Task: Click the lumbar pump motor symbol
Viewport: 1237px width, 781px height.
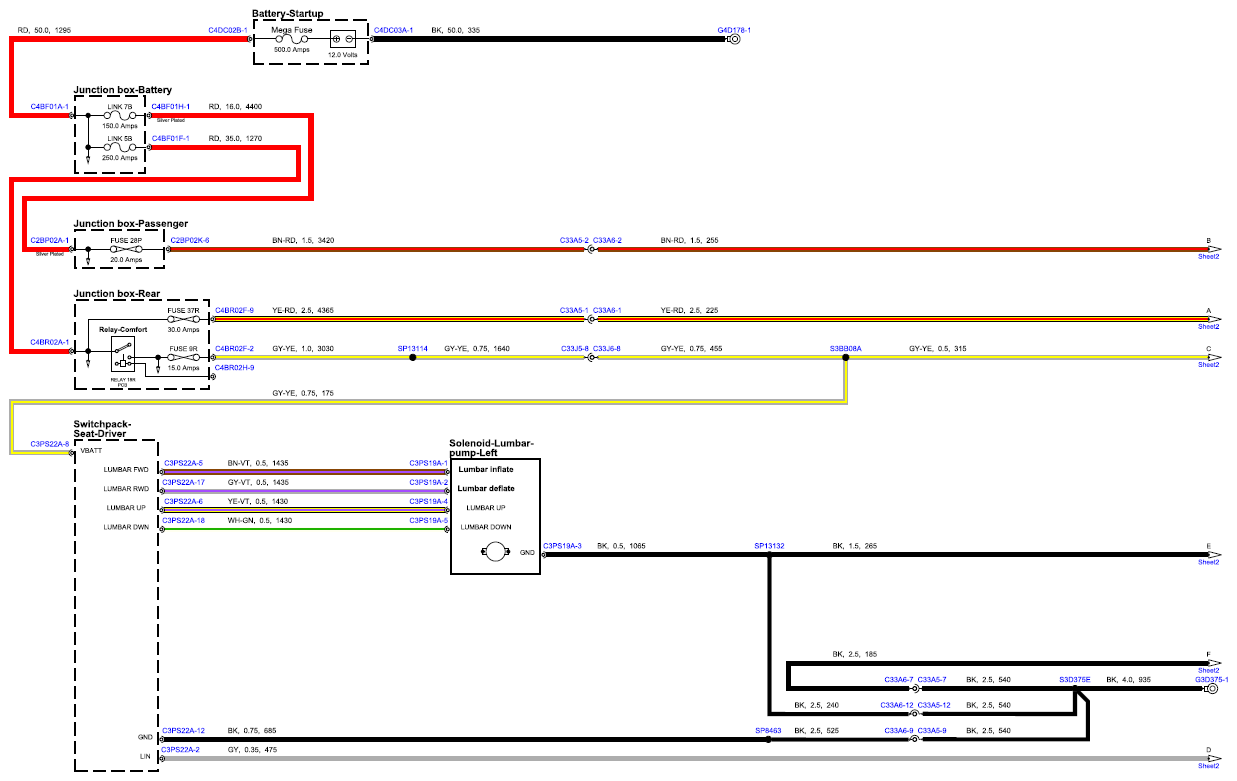Action: 497,553
